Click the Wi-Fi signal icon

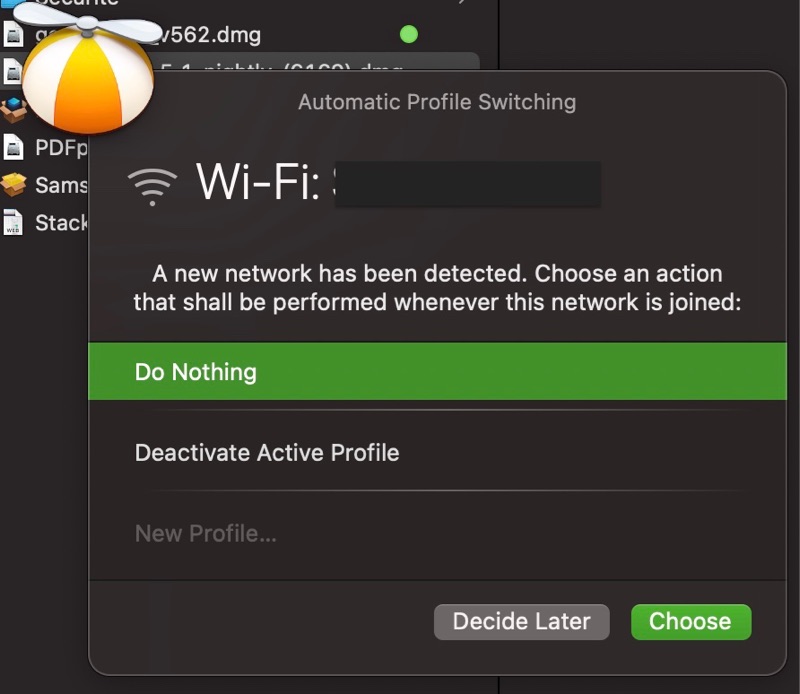click(152, 185)
